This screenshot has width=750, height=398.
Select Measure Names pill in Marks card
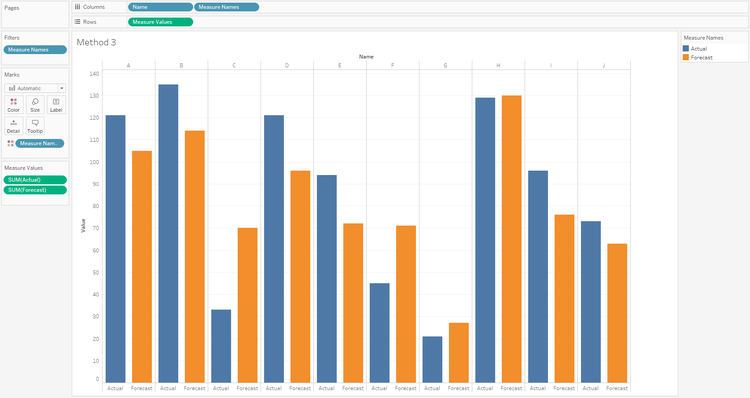40,143
